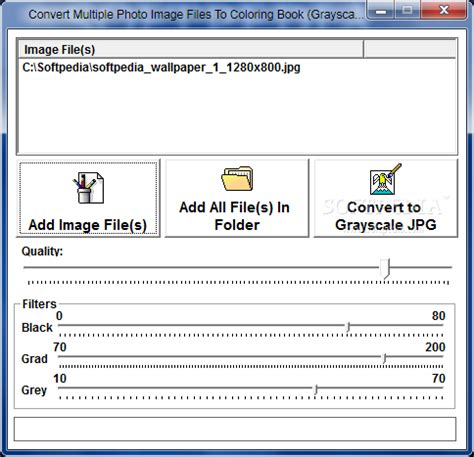Click the Add Image File(s) button
This screenshot has height=457, width=474.
tap(88, 198)
